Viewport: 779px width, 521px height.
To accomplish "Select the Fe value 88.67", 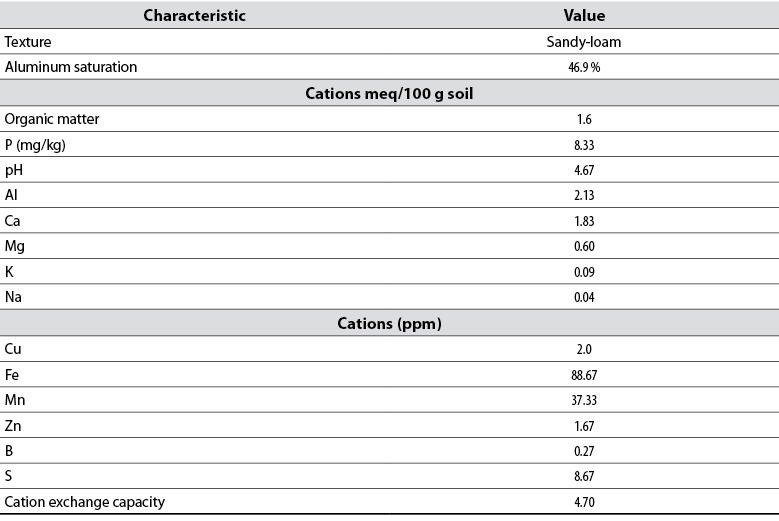I will click(585, 375).
